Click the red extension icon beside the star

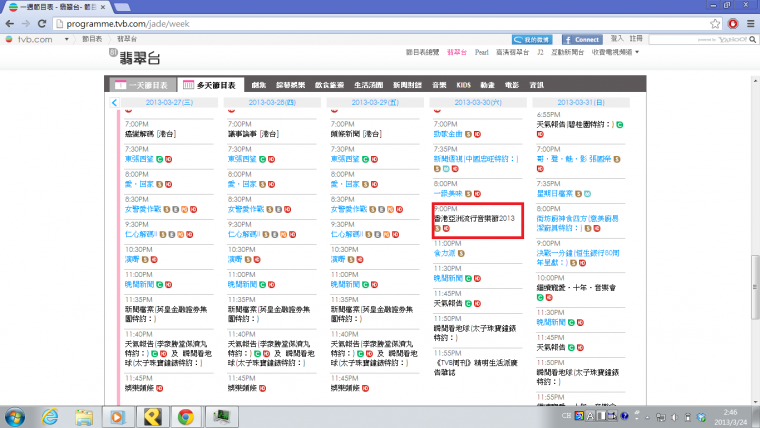(733, 24)
